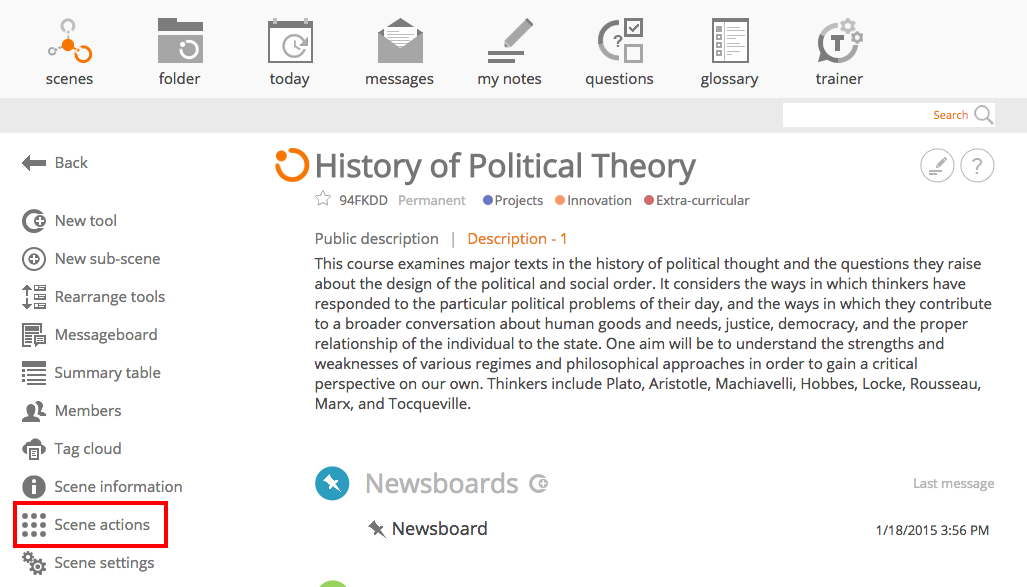Open Scene settings in the sidebar
The width and height of the screenshot is (1027, 587).
coord(88,563)
